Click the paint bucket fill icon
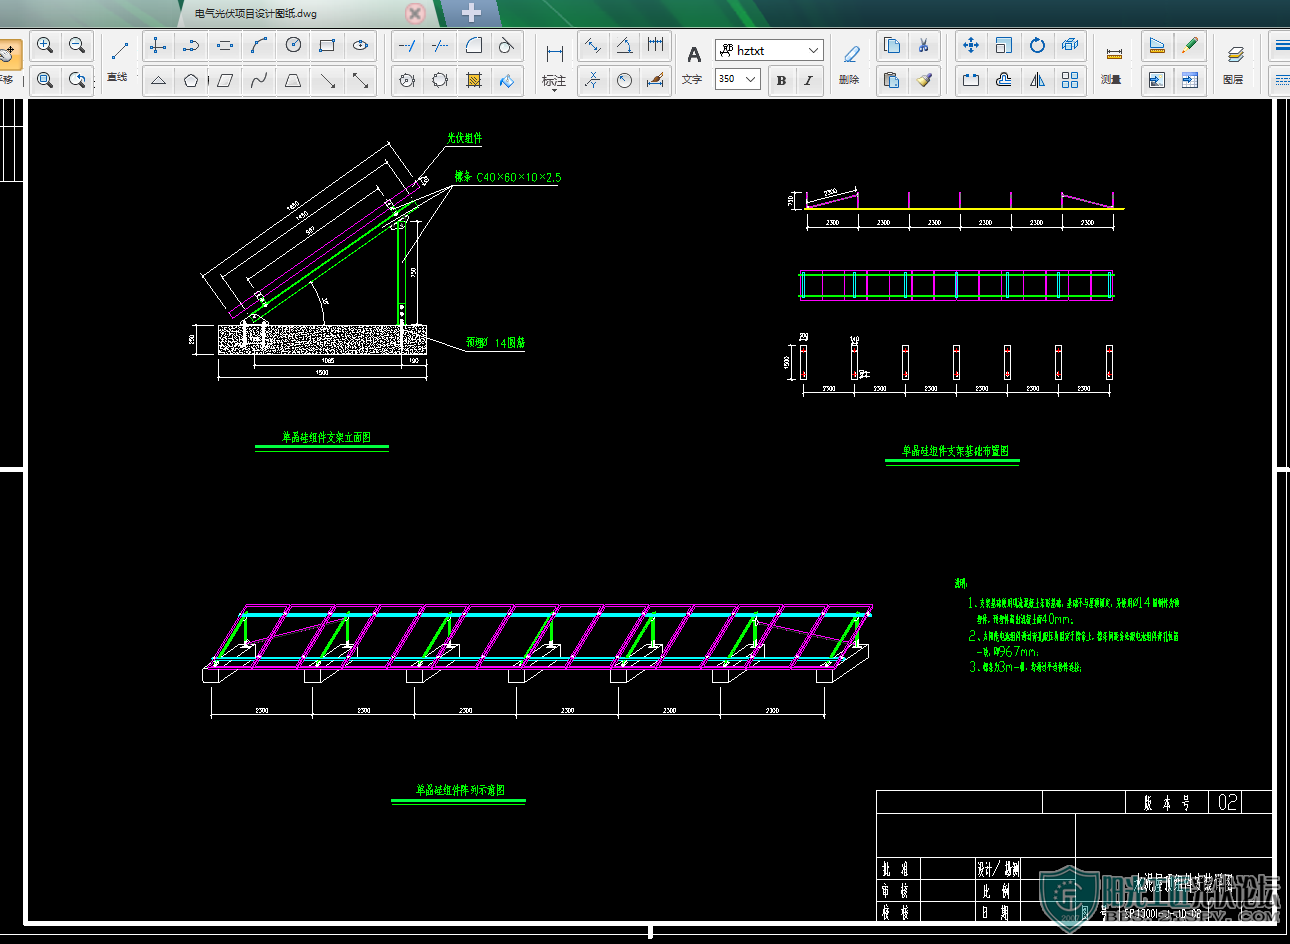 click(x=507, y=80)
